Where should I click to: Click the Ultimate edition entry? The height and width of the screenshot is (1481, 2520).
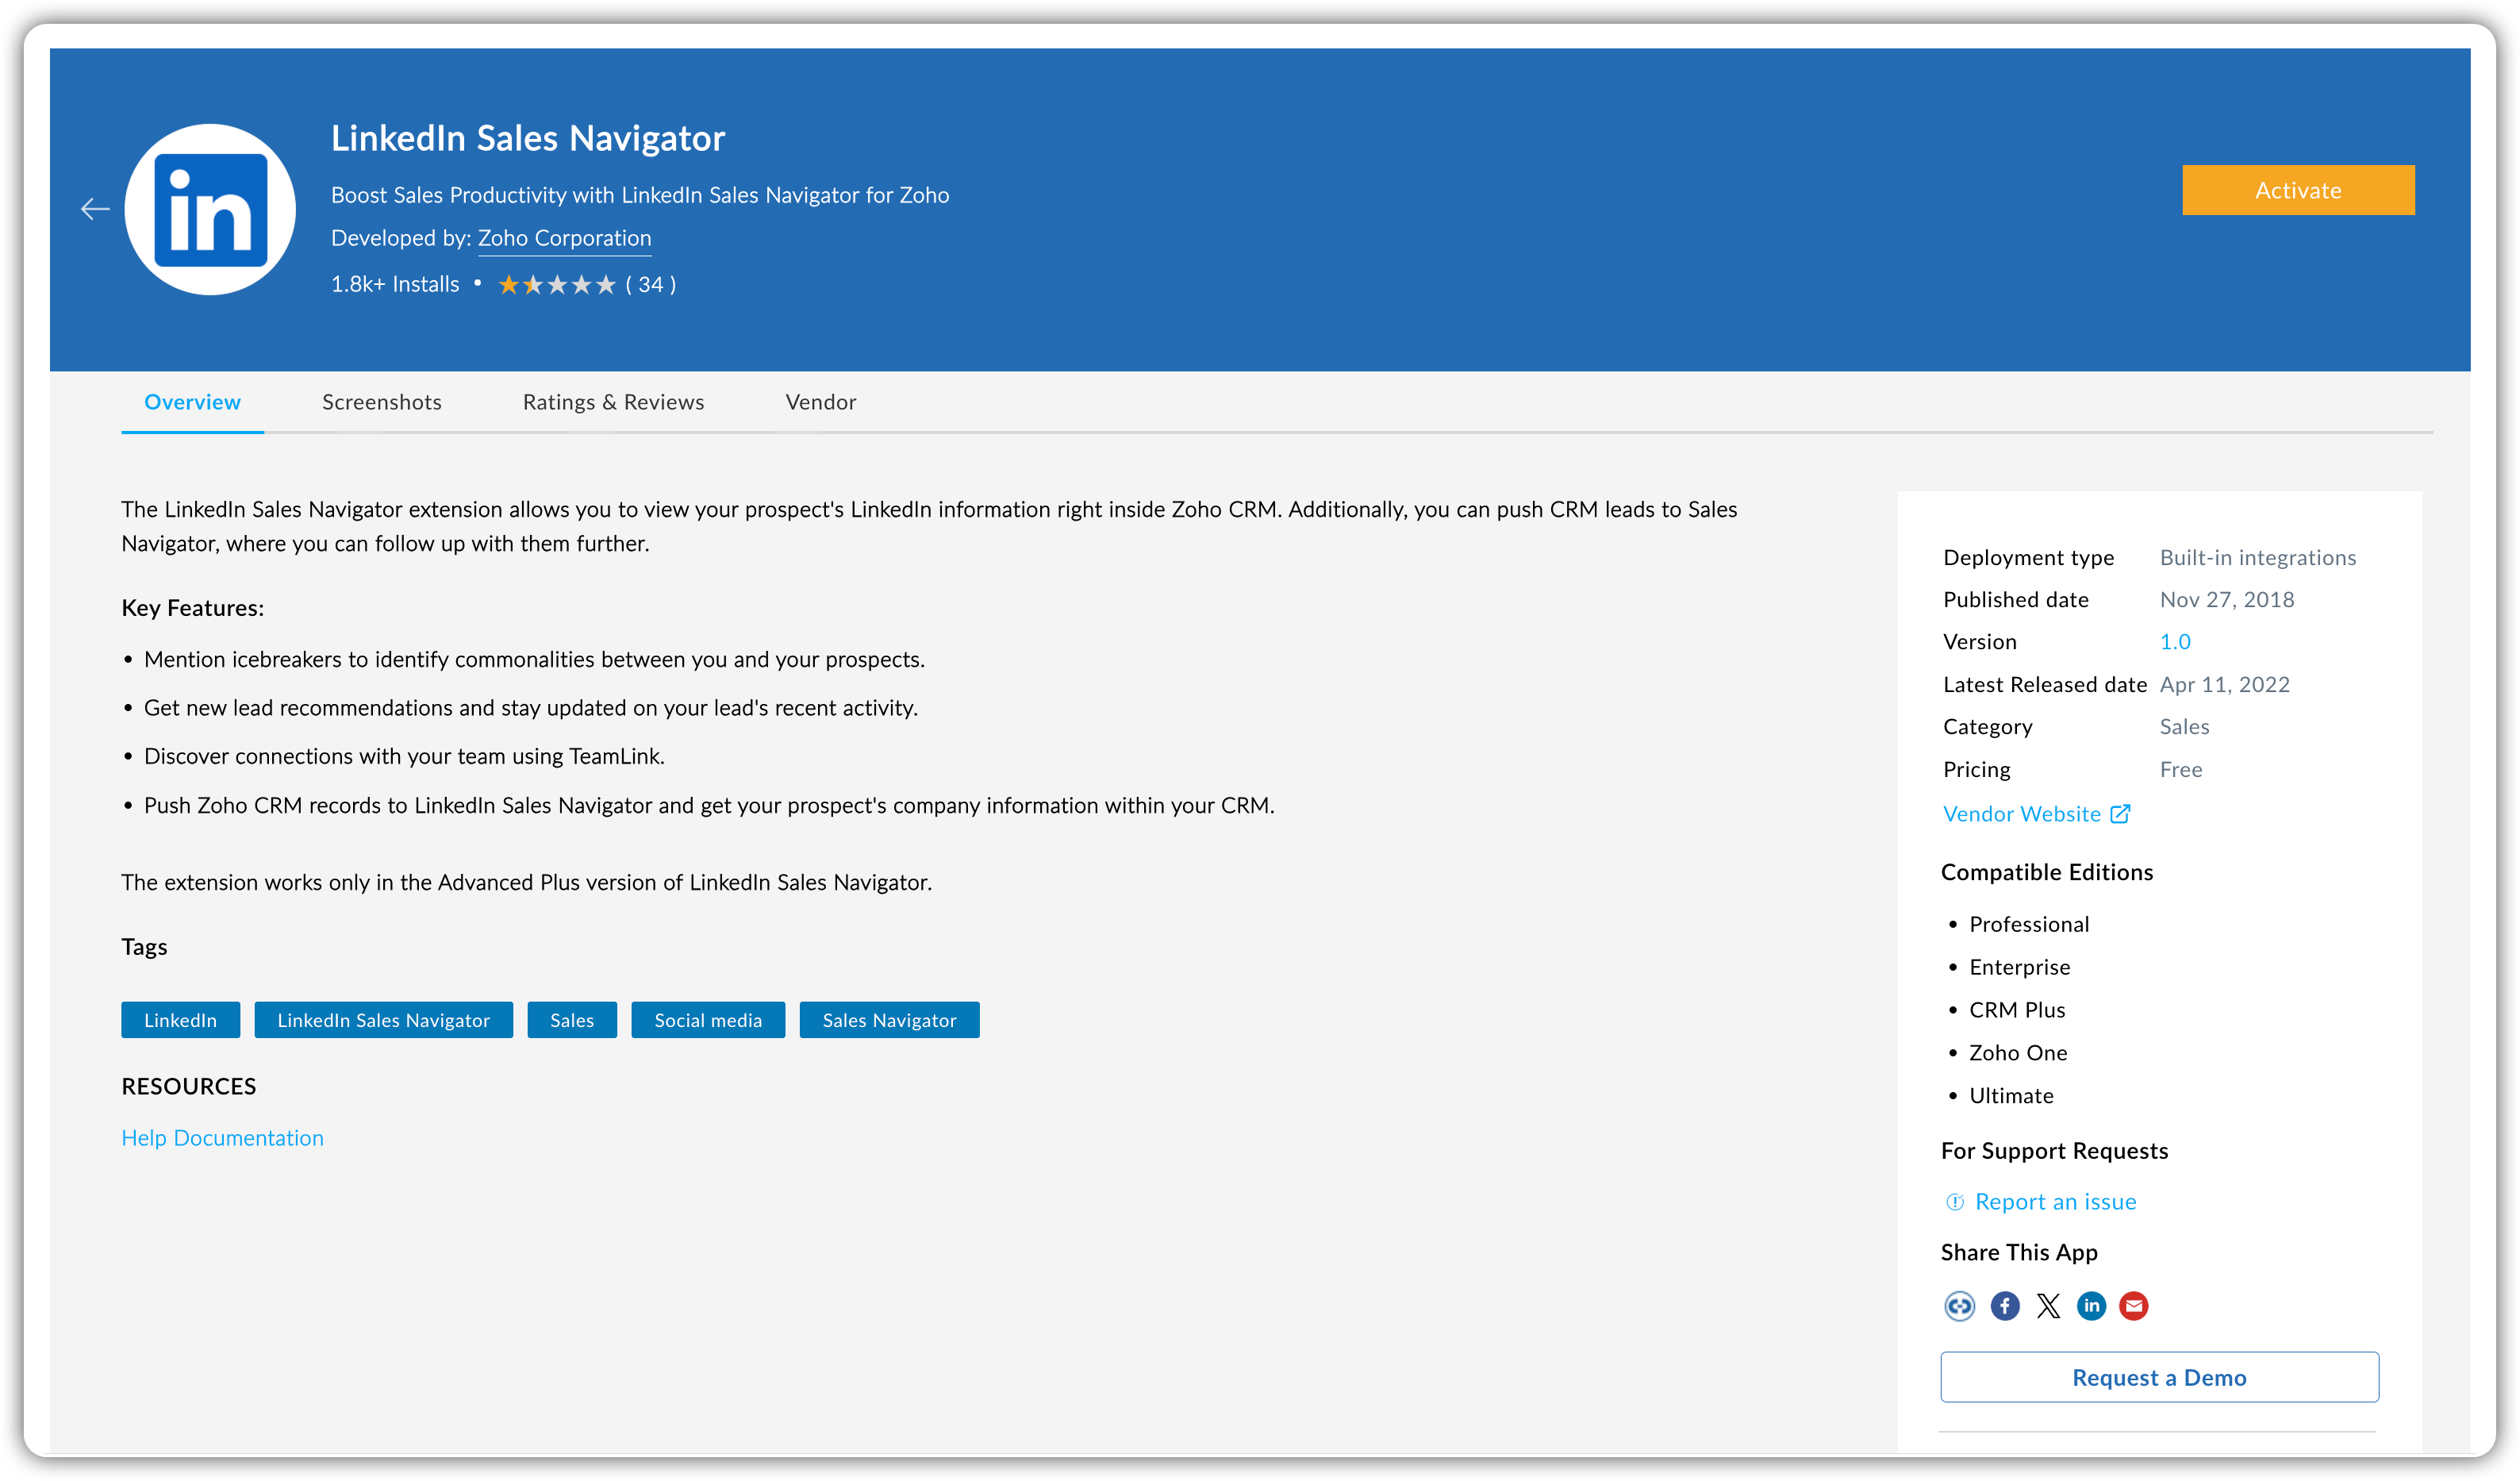pos(2011,1096)
